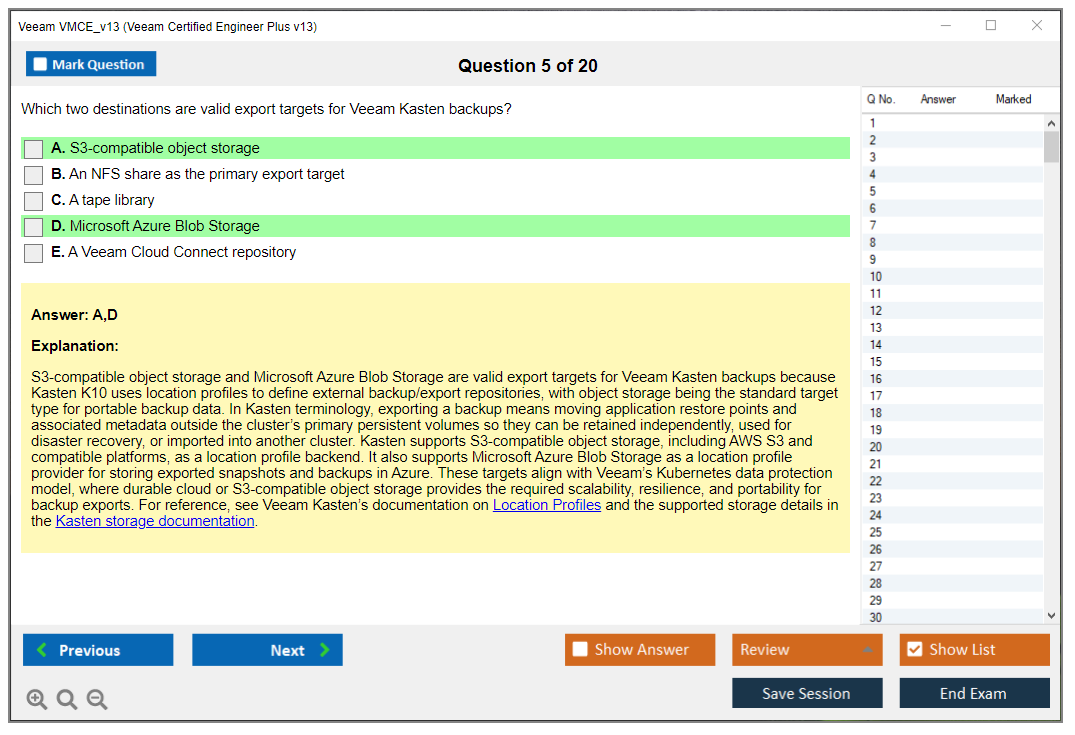
Task: Click the zoom in magnifier icon
Action: coord(36,699)
